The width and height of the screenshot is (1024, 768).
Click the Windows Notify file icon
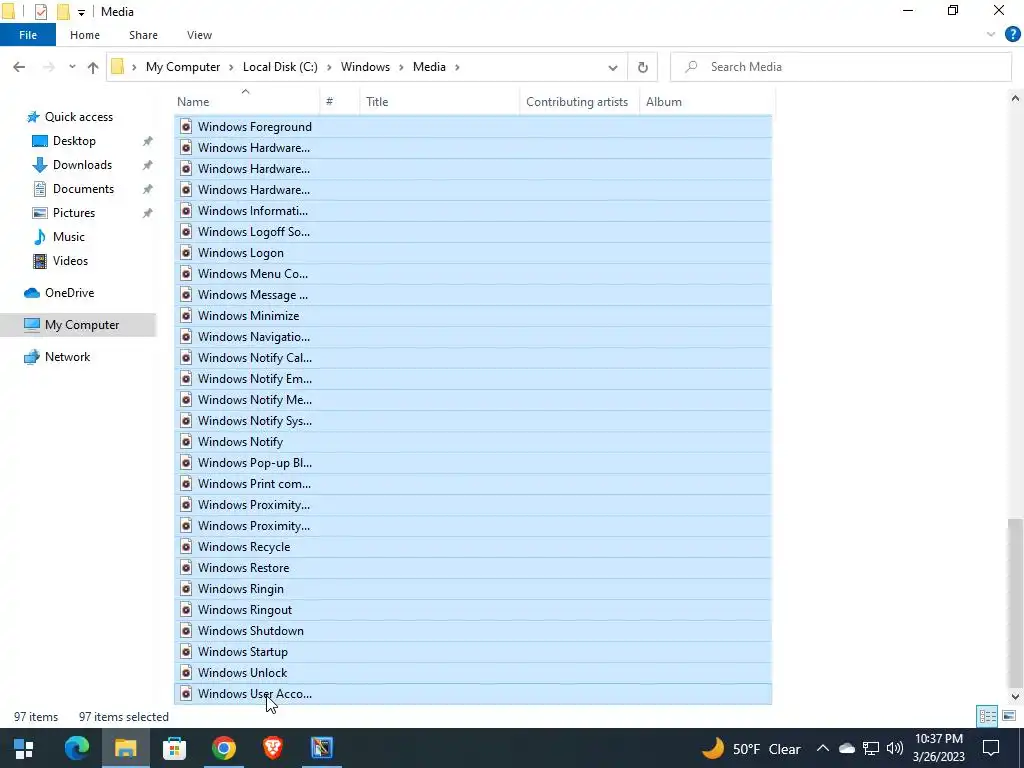click(186, 441)
